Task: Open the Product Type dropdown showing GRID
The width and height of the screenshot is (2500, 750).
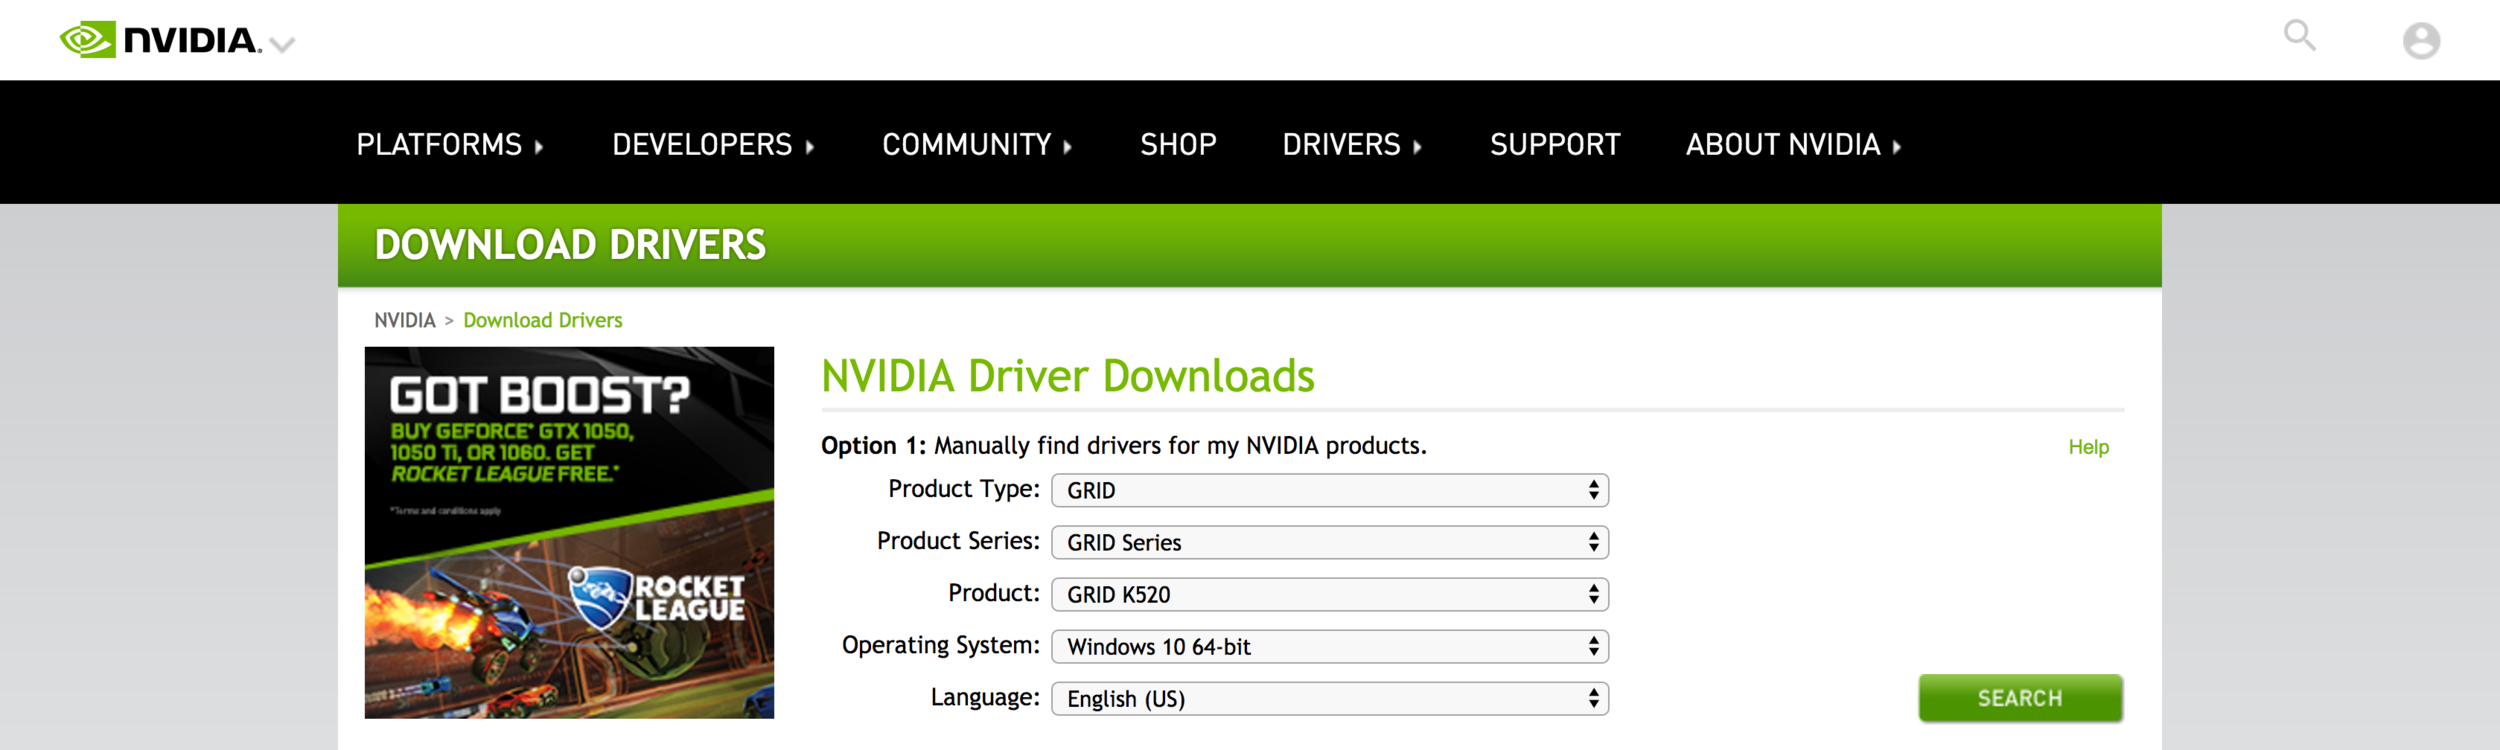Action: coord(1330,490)
